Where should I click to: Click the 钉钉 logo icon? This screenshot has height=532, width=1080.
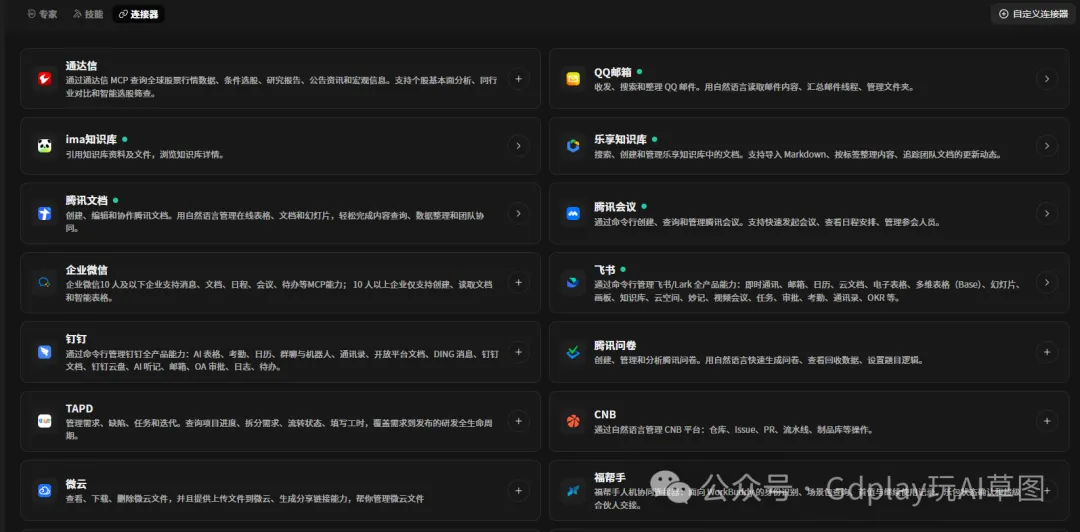click(x=45, y=352)
